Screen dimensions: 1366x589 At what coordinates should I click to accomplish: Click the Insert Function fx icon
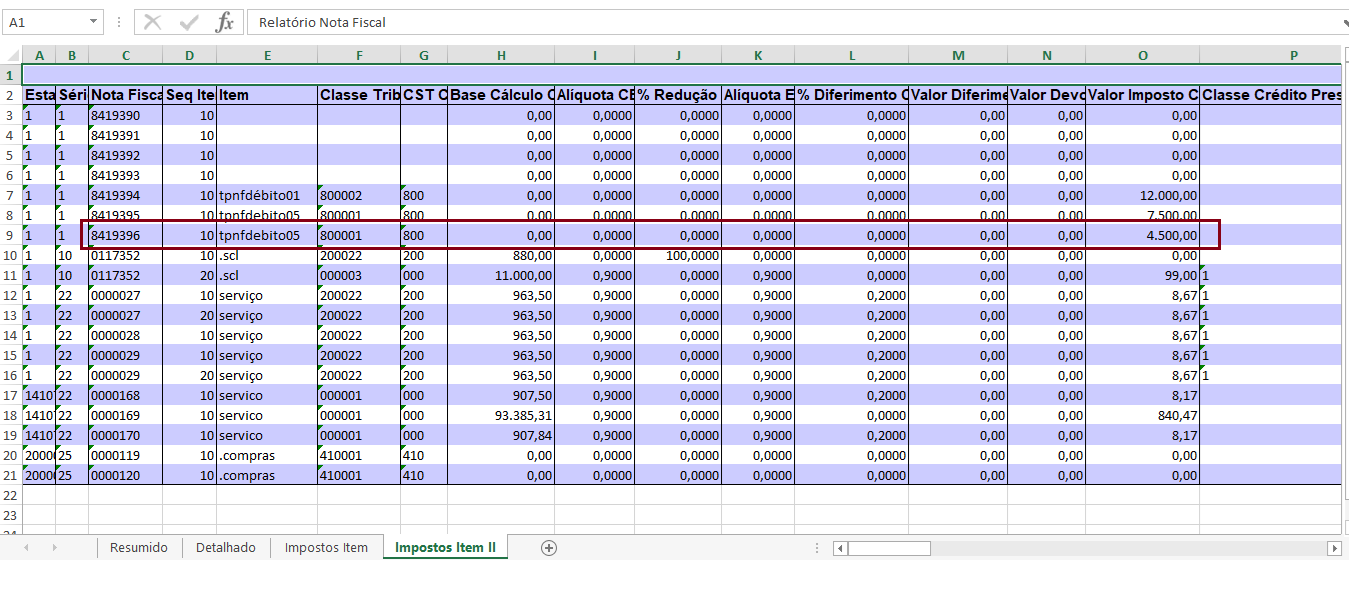[x=225, y=22]
